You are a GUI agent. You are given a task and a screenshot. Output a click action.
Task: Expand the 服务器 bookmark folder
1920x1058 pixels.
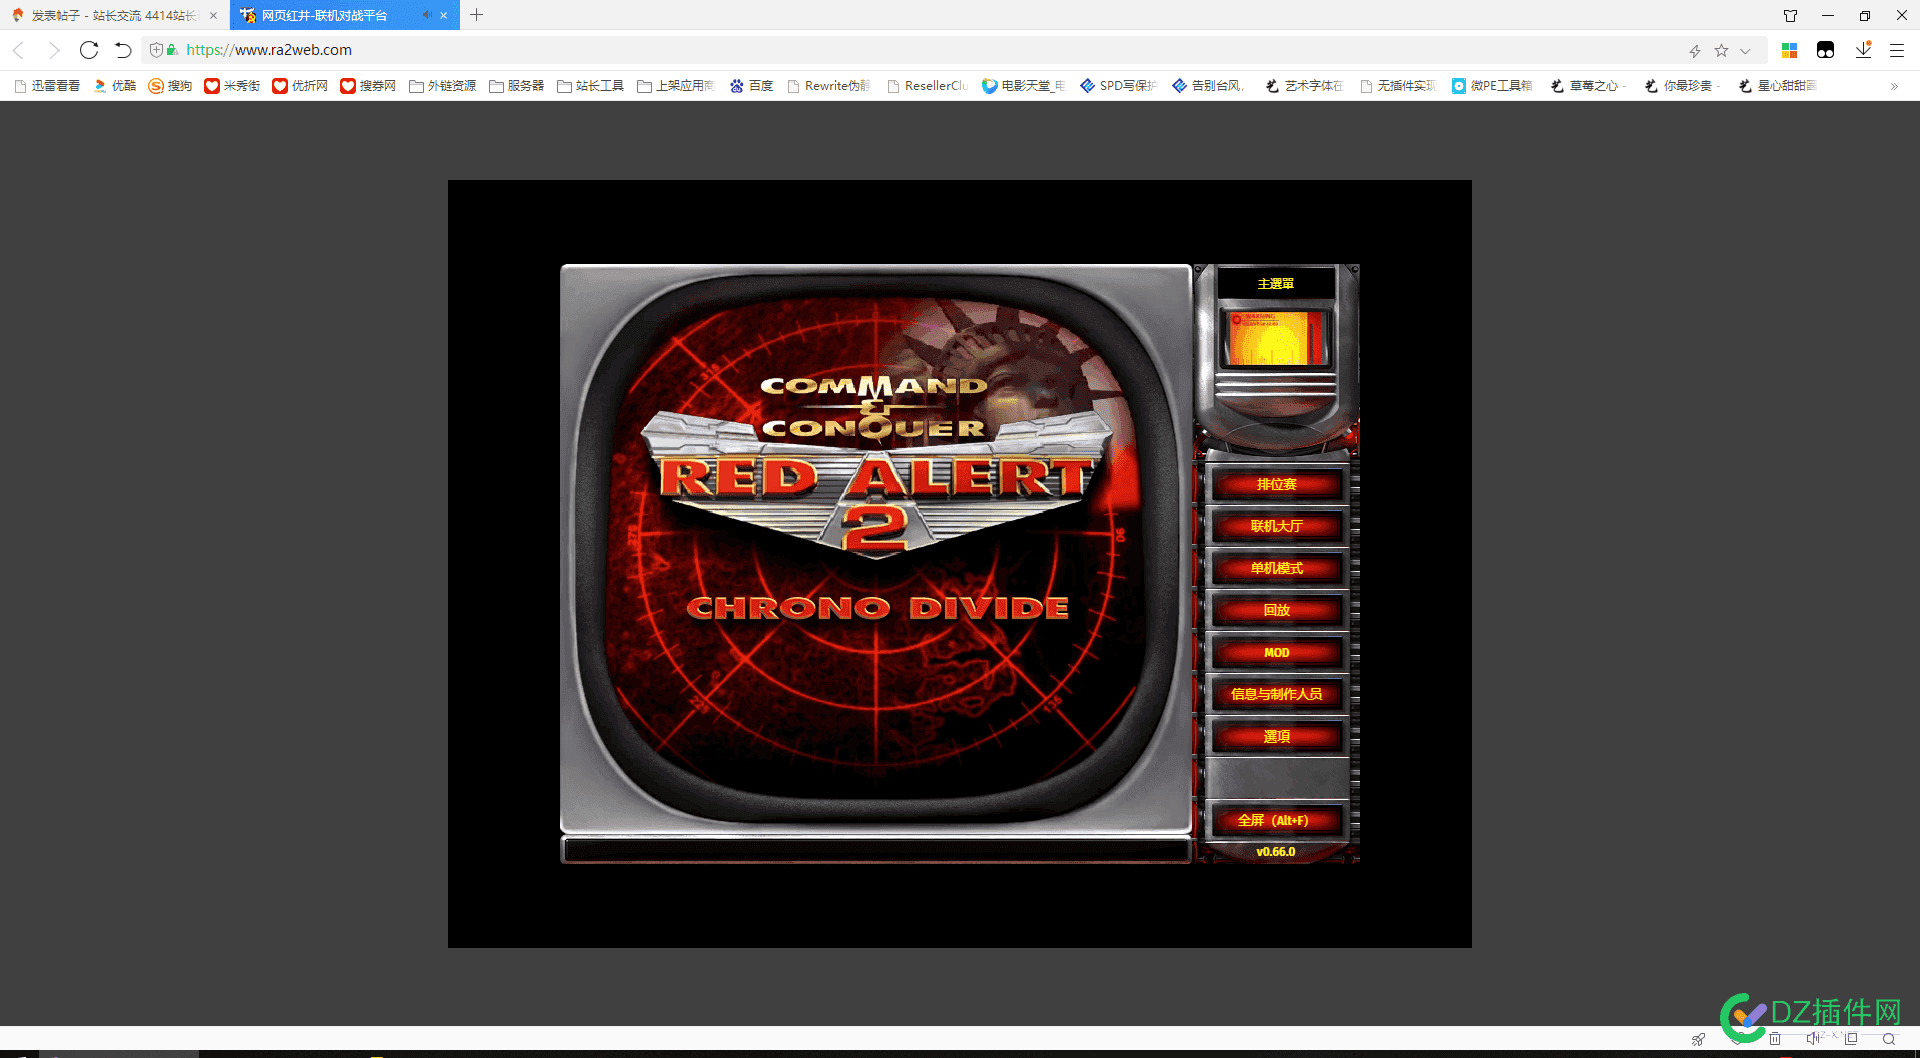tap(516, 86)
